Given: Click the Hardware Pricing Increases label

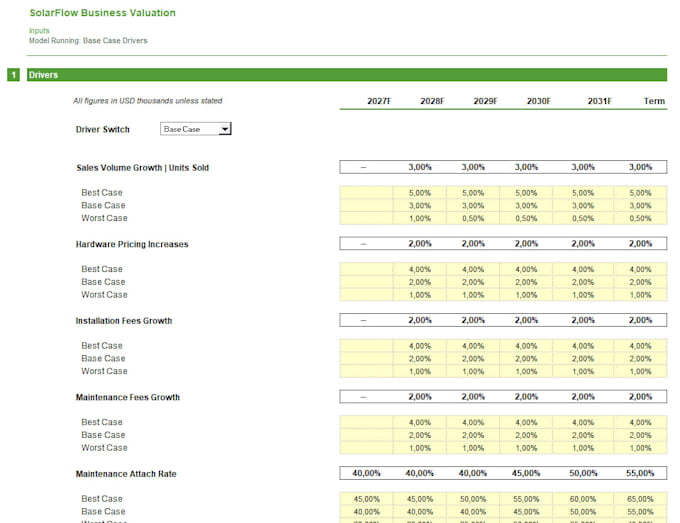Looking at the screenshot, I should point(132,244).
